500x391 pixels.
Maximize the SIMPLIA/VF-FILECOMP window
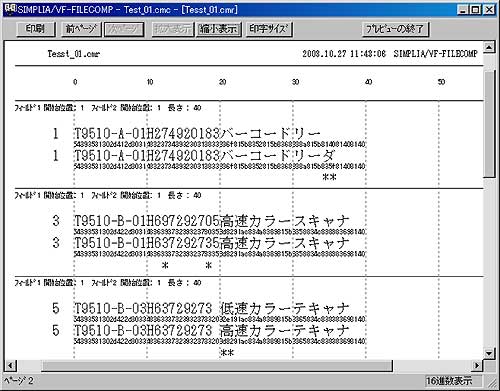475,10
